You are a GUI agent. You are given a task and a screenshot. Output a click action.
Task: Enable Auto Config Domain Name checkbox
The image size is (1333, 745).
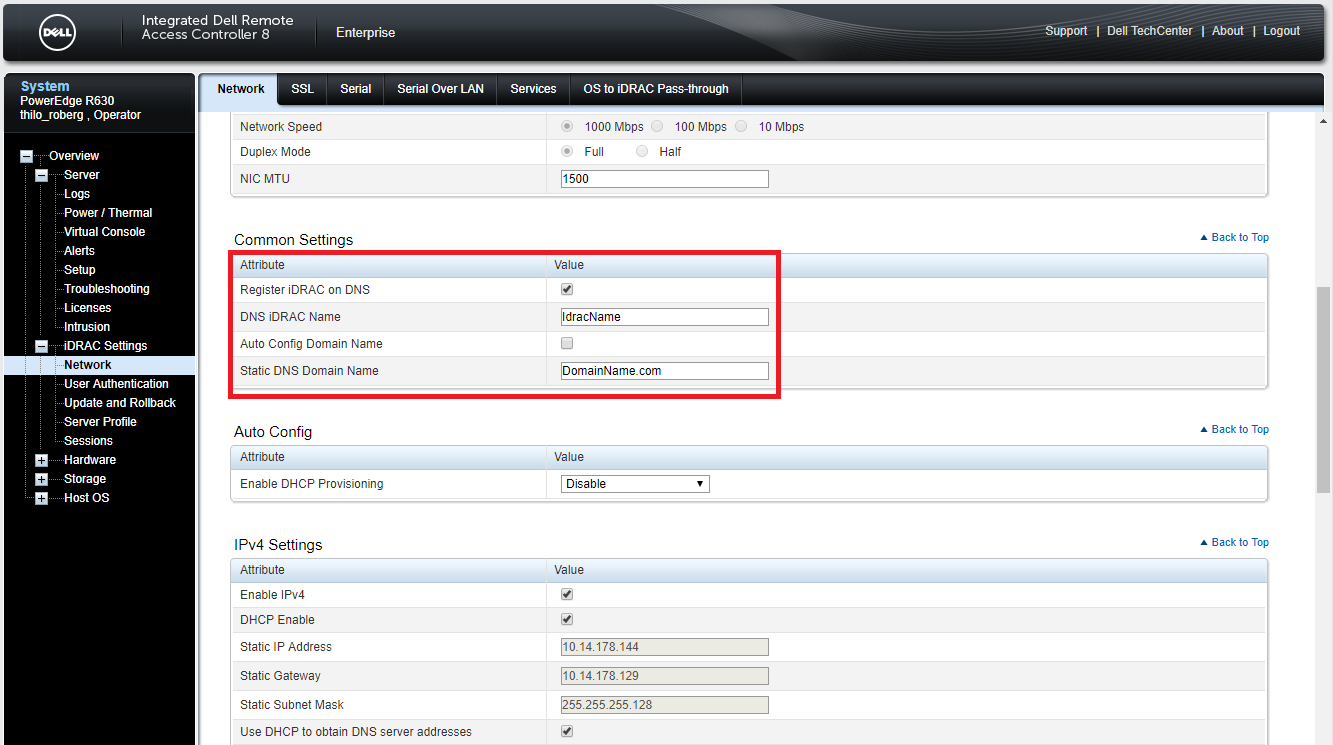pos(567,344)
